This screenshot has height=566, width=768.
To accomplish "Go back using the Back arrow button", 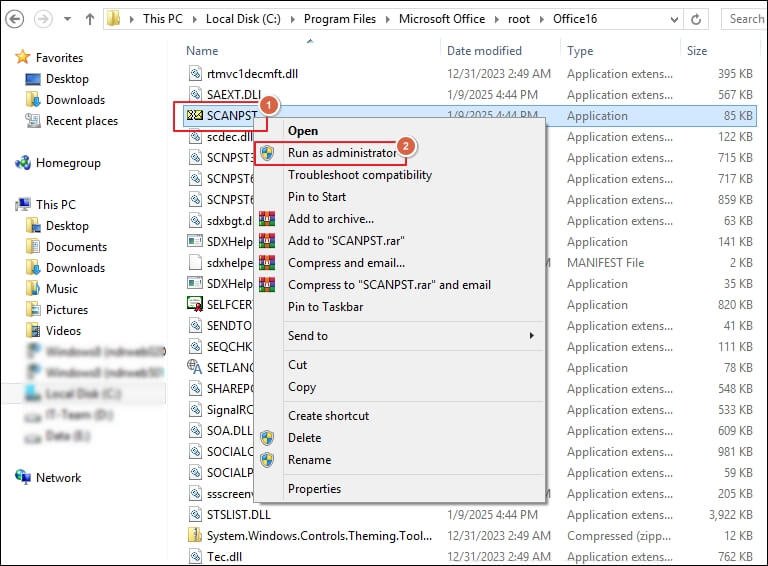I will (15, 20).
